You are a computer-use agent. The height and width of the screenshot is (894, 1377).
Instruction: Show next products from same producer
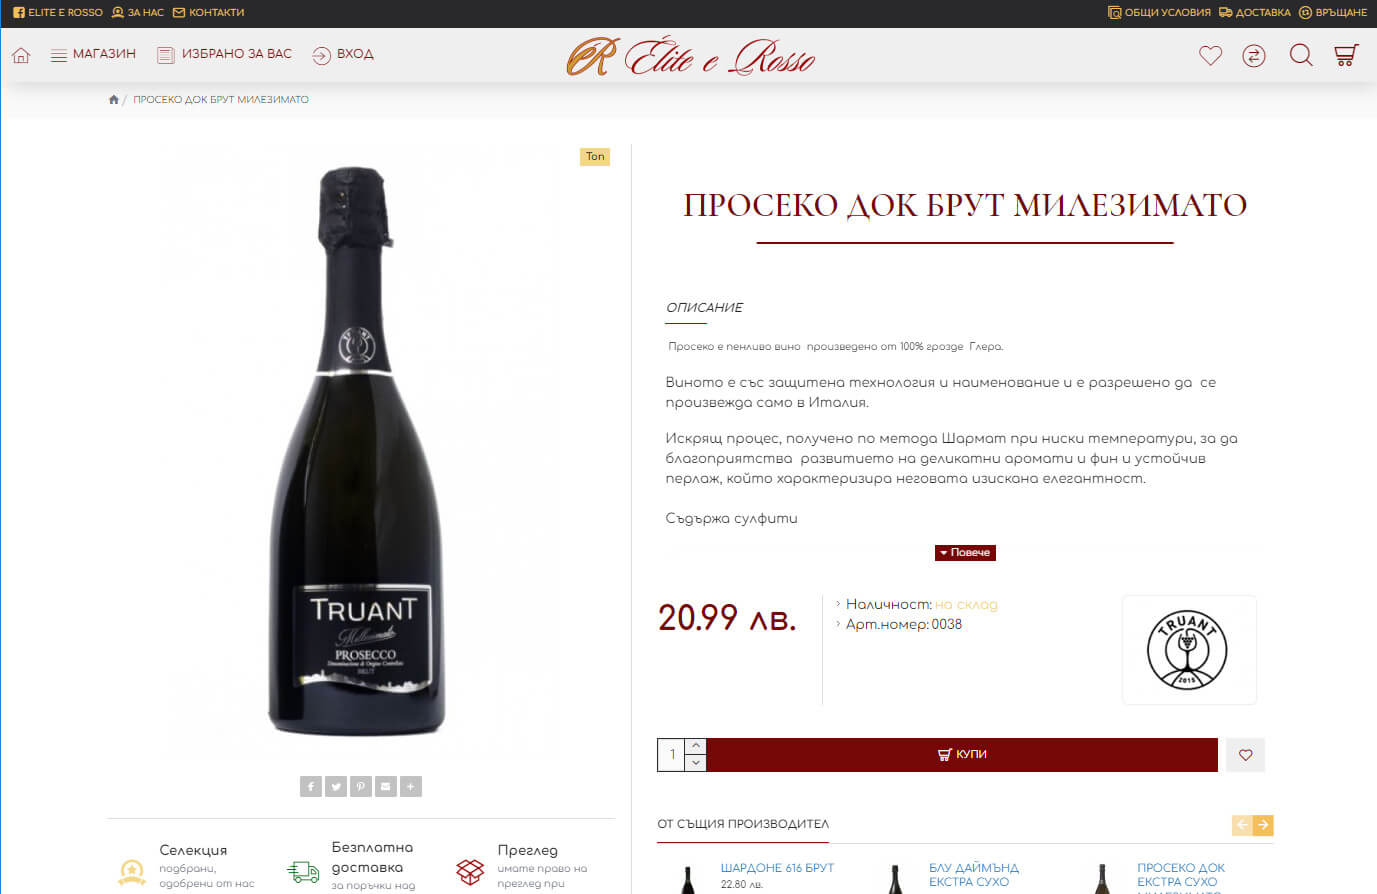click(1263, 825)
